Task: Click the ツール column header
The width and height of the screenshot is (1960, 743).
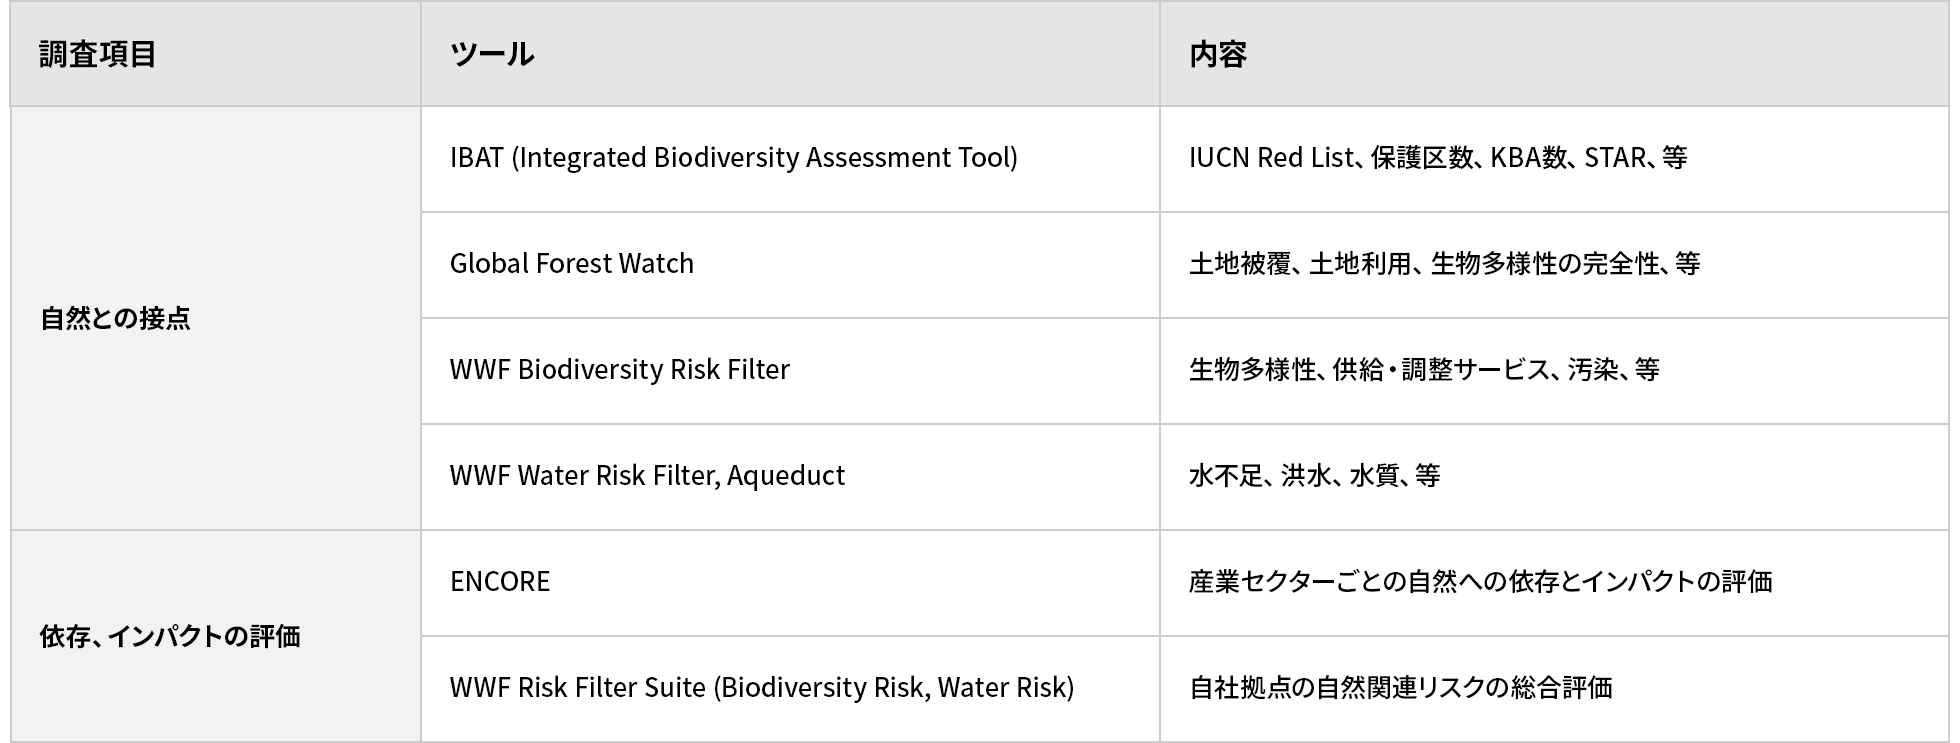Action: tap(790, 54)
